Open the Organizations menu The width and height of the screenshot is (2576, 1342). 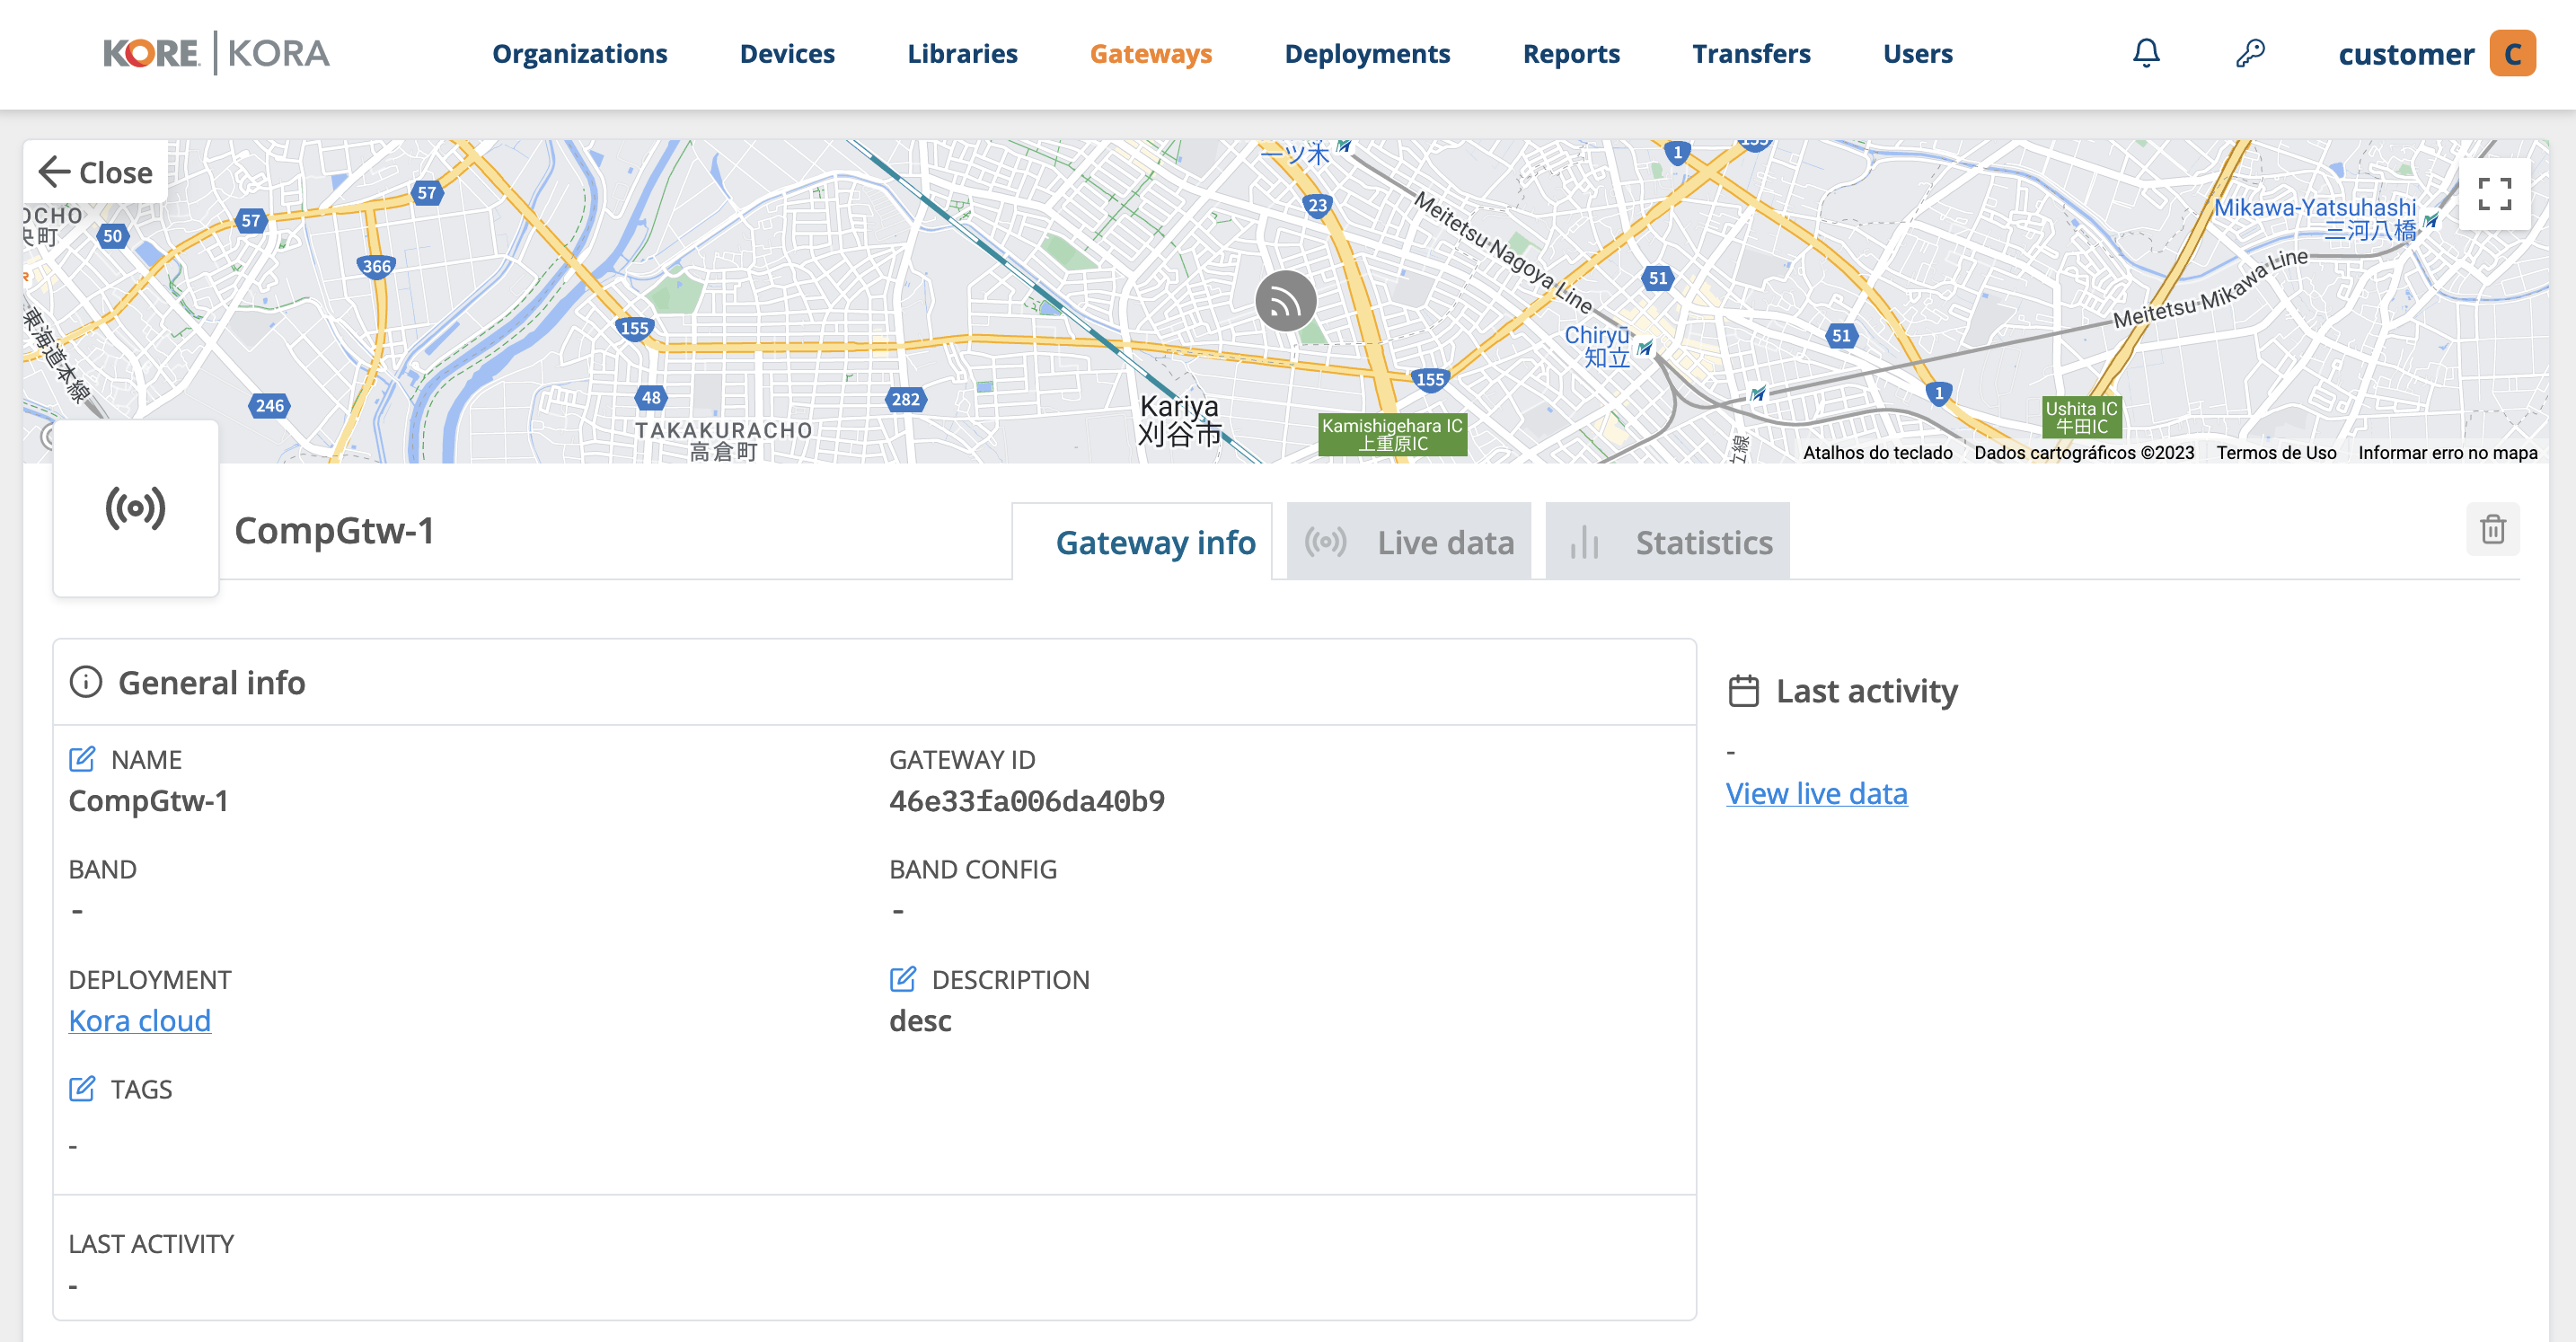(x=579, y=54)
